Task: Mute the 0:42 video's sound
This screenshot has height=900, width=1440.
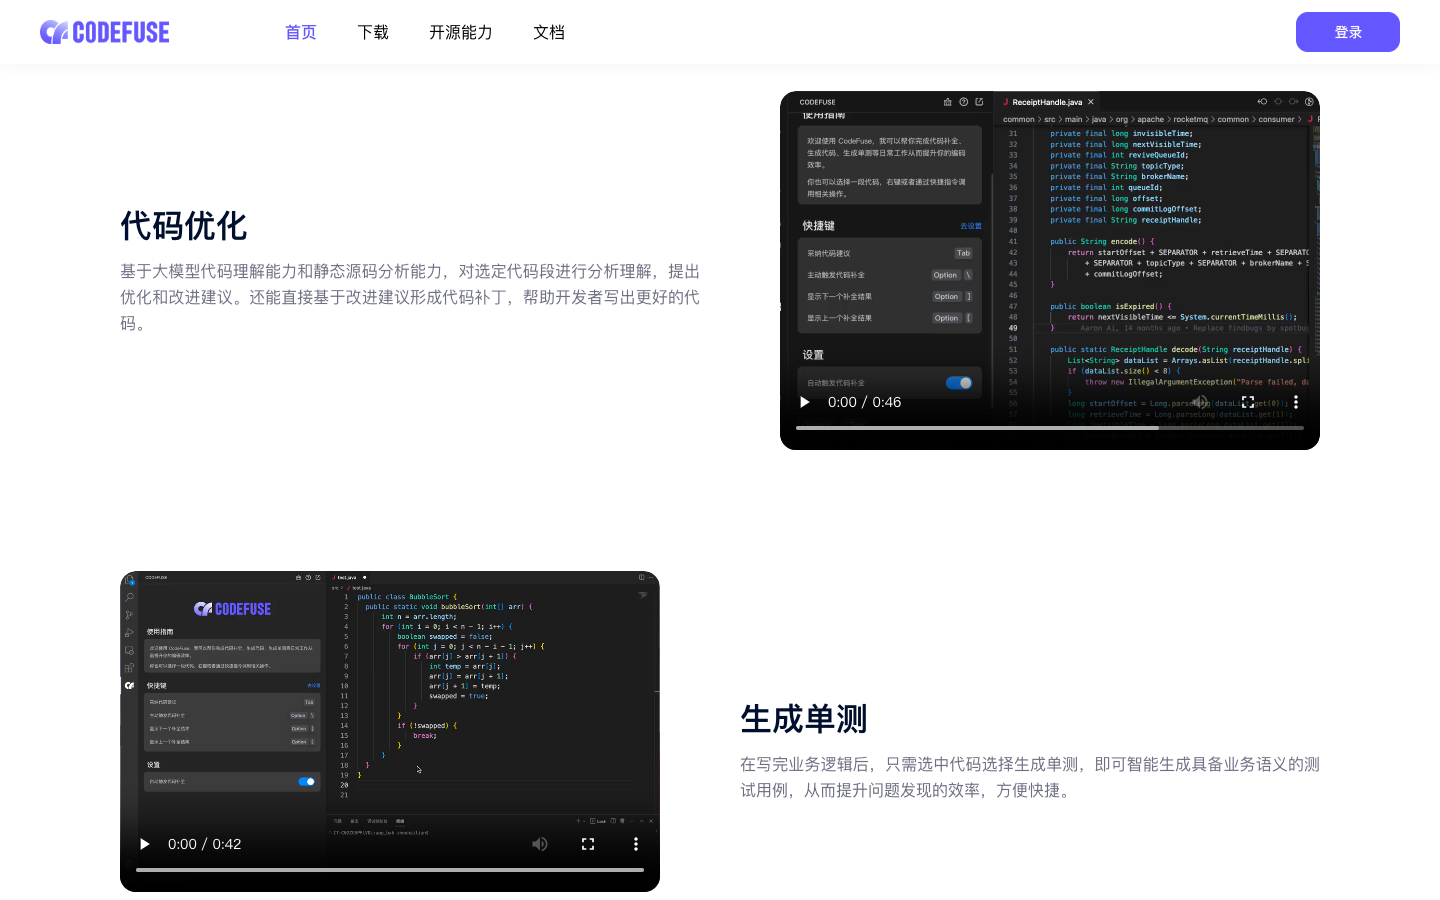Action: coord(540,844)
